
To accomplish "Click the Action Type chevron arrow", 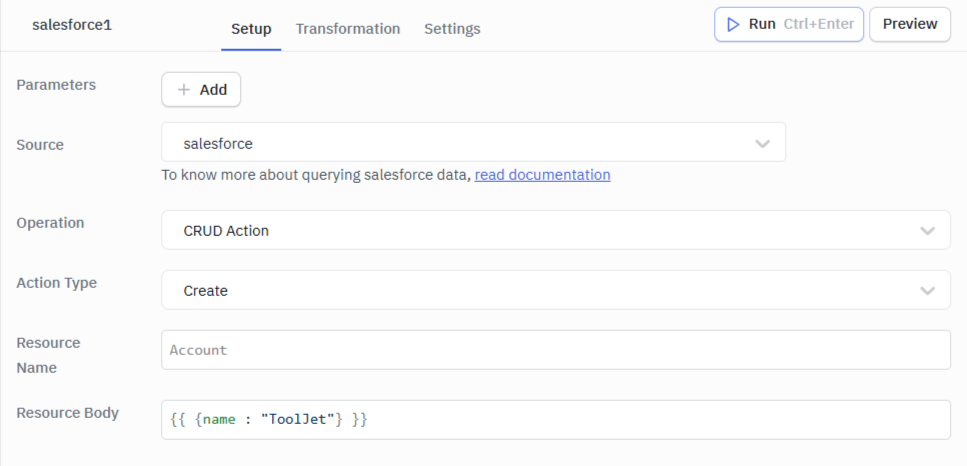I will [x=927, y=291].
